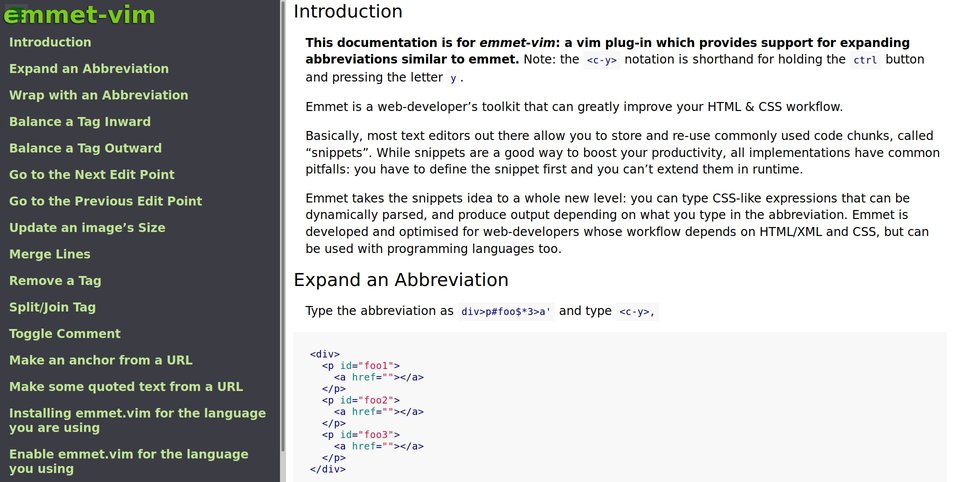The image size is (954, 482).
Task: Open Go to the Next Edit Point
Action: coord(92,175)
